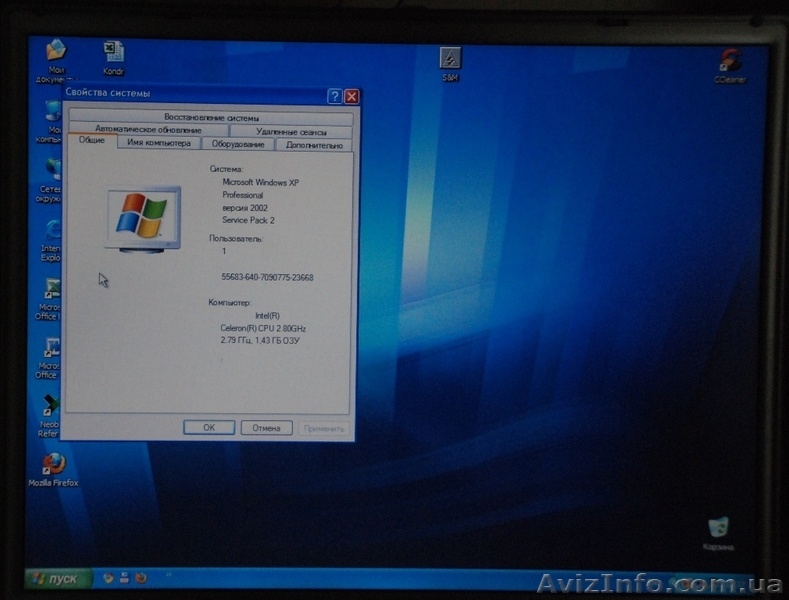
Task: Click the first quick launch icon in taskbar
Action: [x=108, y=578]
